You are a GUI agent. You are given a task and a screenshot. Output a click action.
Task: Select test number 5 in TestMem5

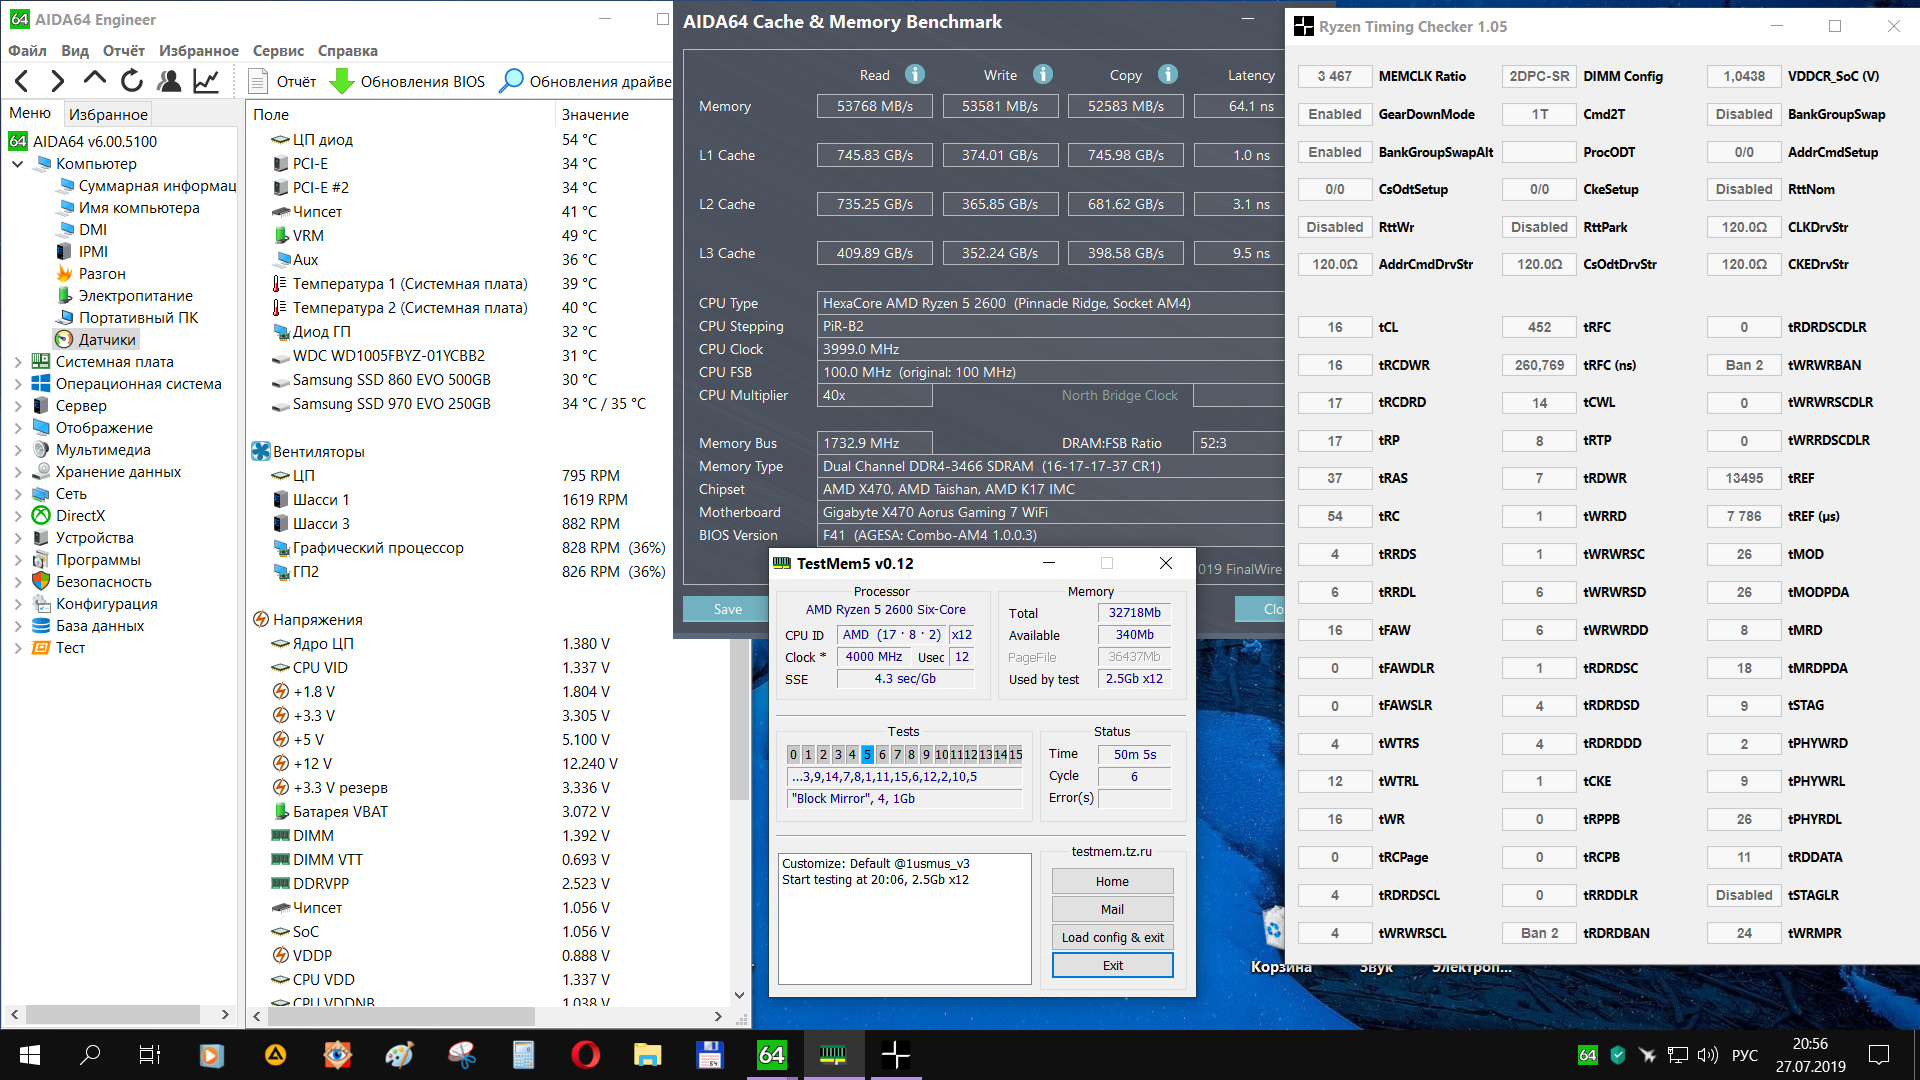pos(867,755)
